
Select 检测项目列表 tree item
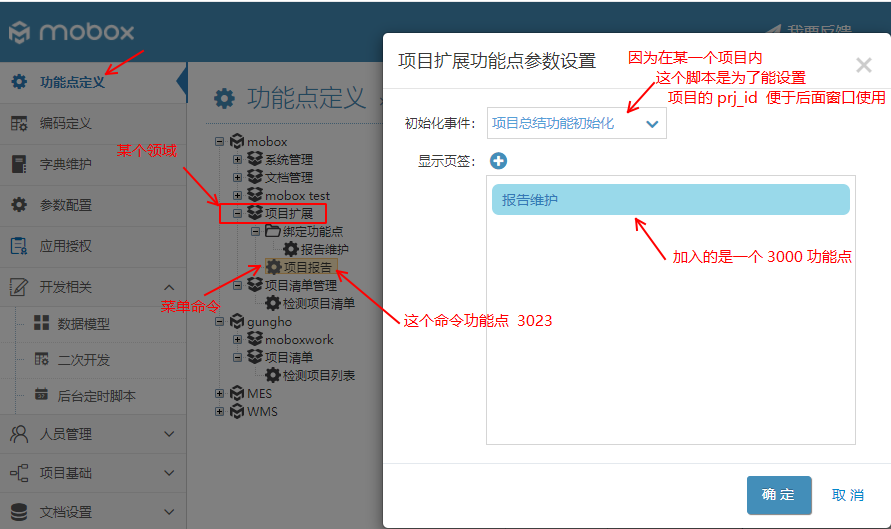tap(318, 376)
